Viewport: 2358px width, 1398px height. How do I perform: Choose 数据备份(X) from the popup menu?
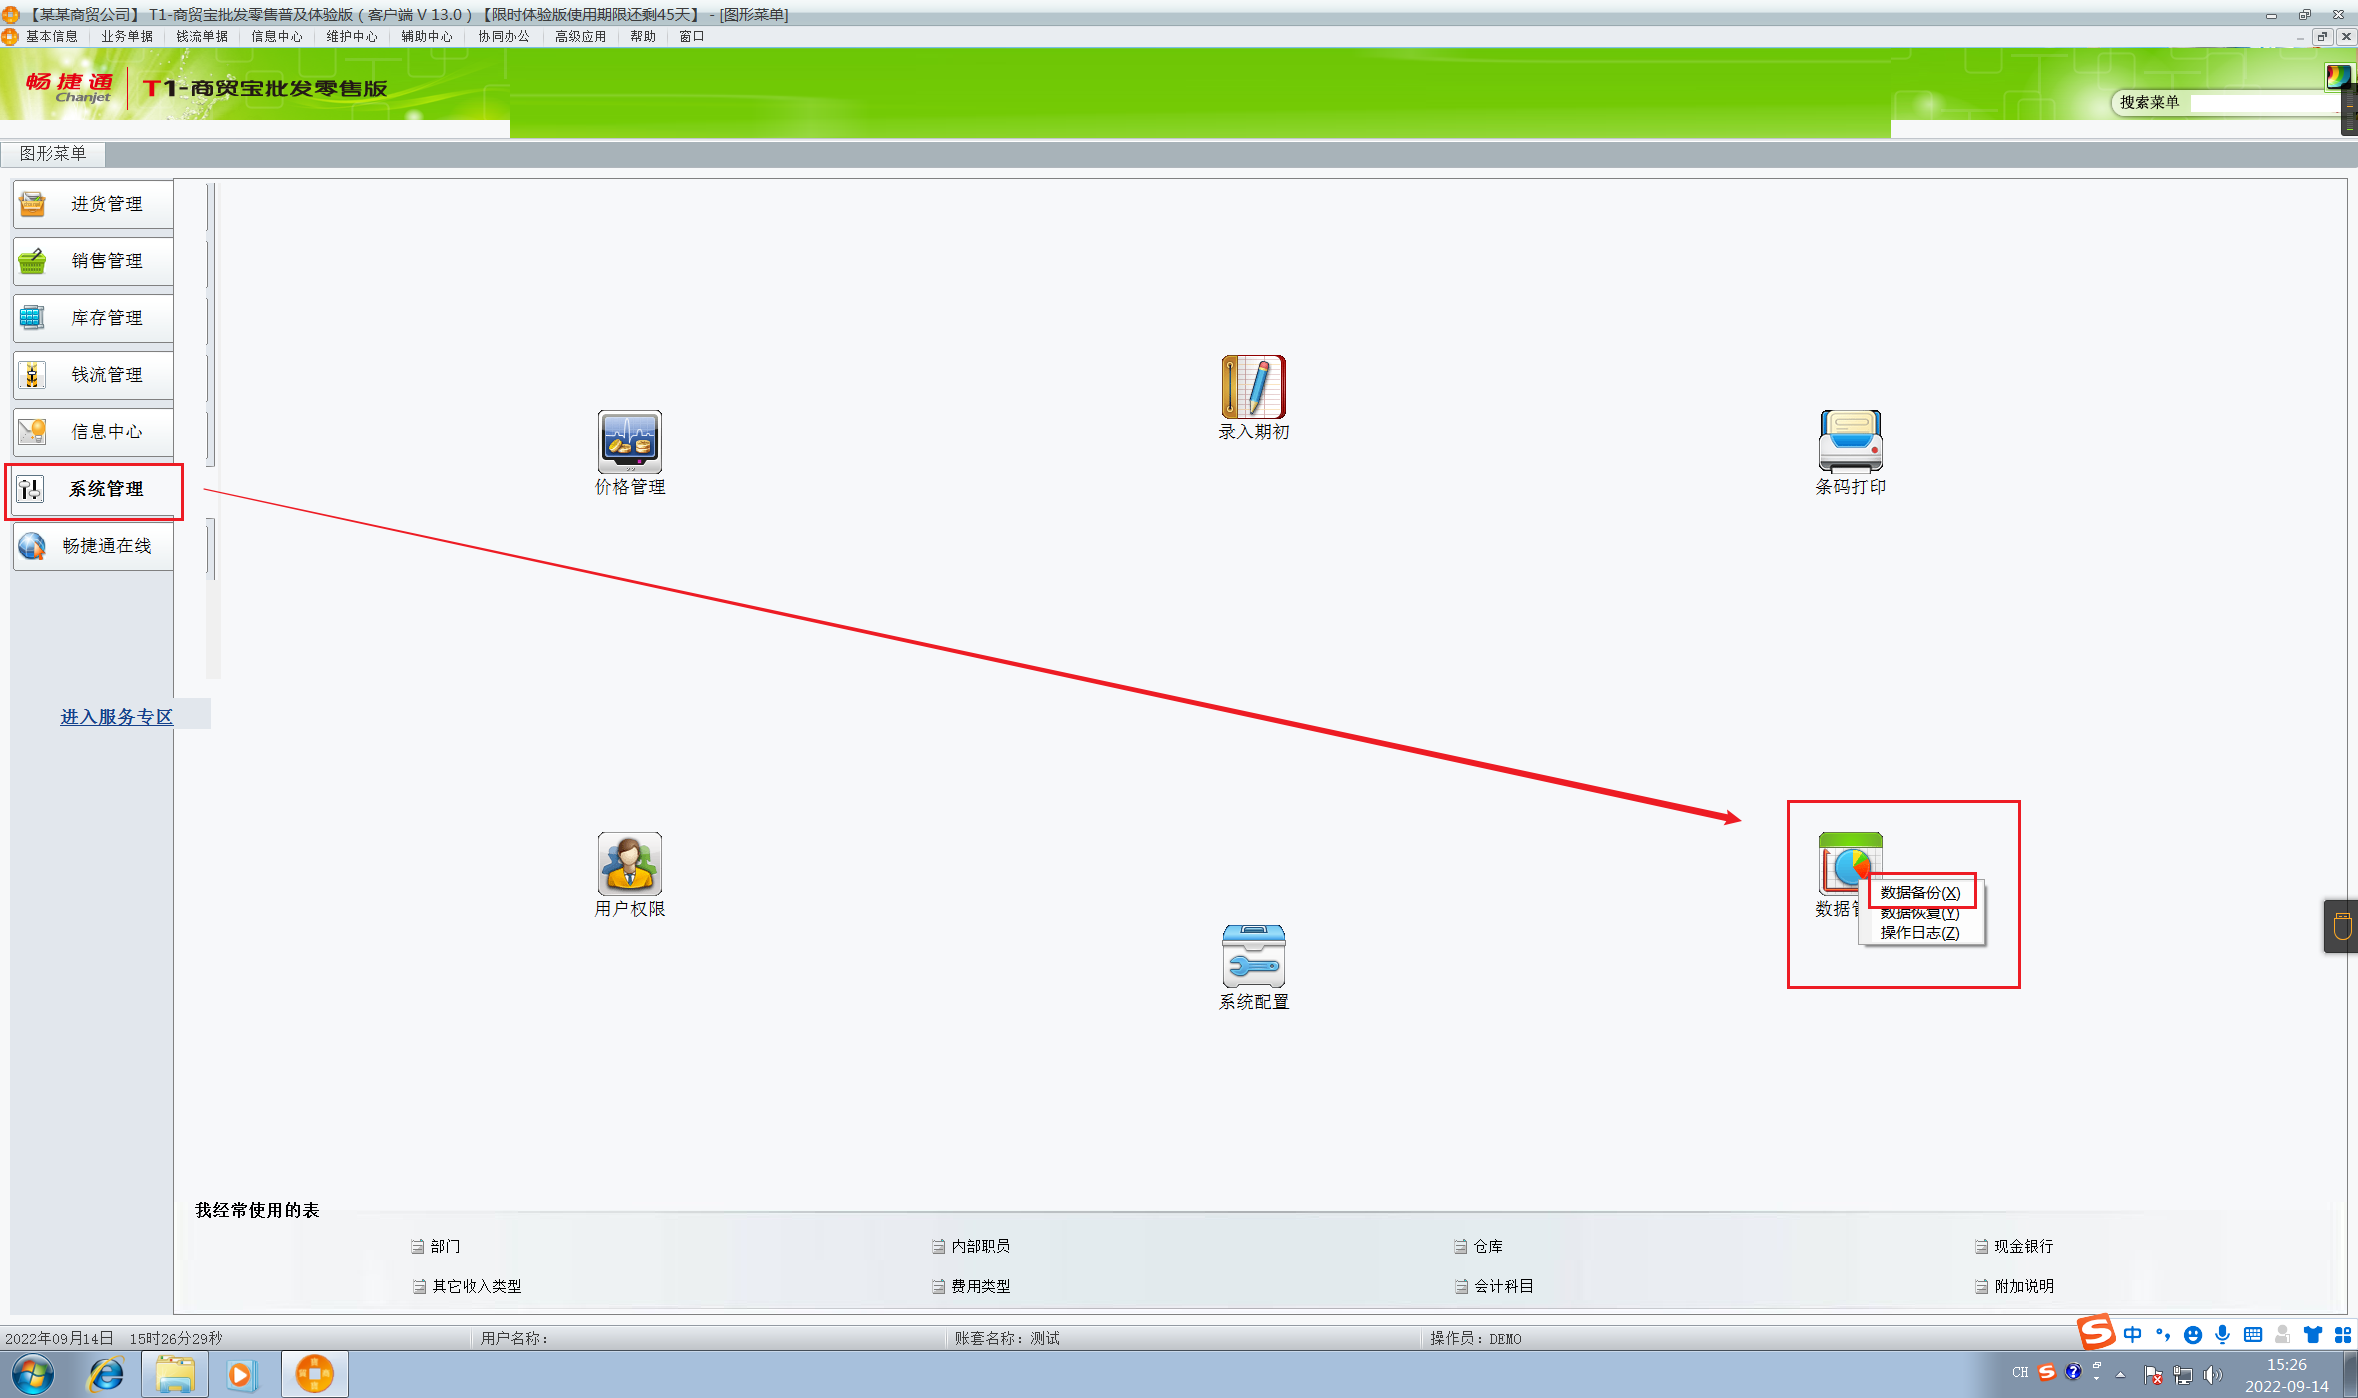click(1919, 892)
